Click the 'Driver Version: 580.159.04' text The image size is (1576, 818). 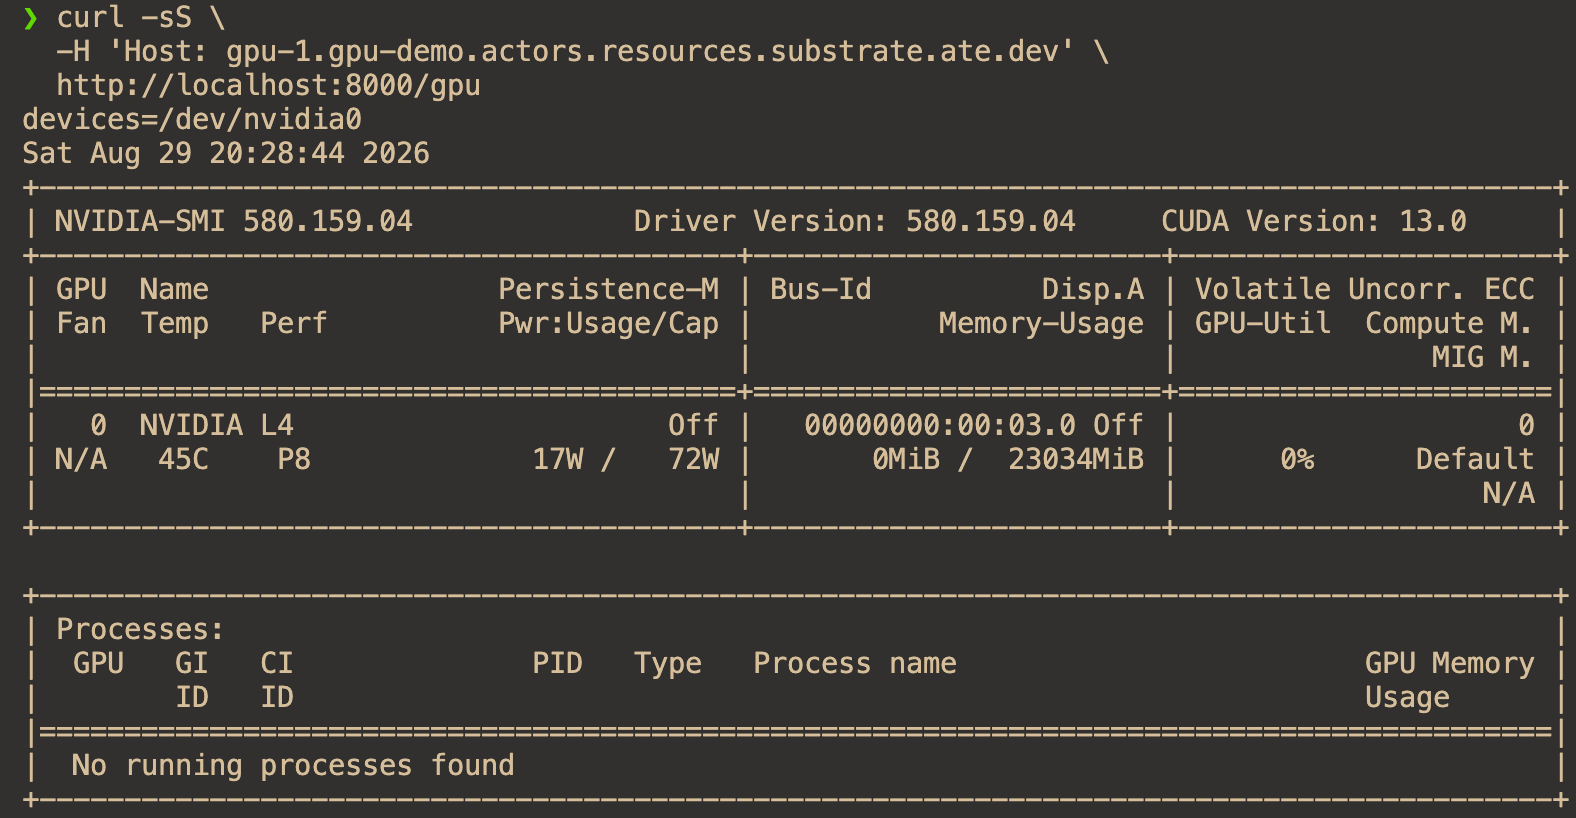tap(854, 222)
